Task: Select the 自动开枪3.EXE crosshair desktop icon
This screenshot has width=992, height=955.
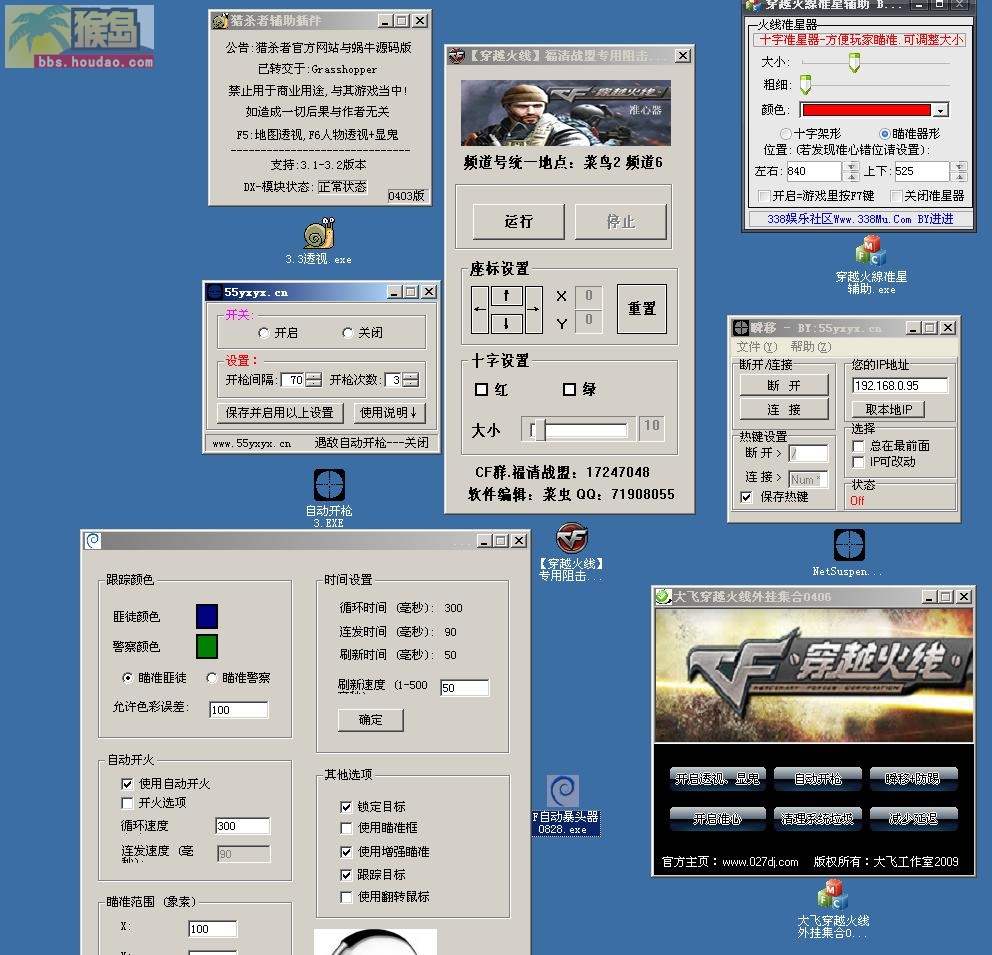Action: (330, 485)
